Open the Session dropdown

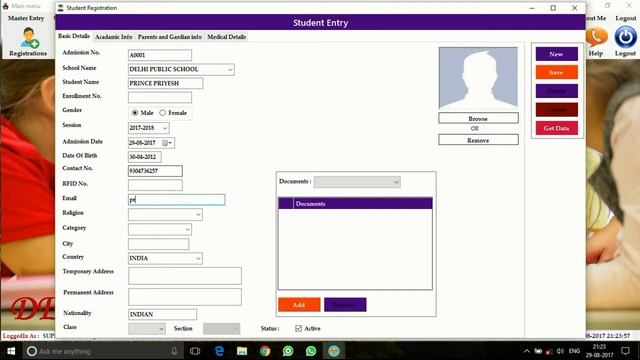point(165,128)
